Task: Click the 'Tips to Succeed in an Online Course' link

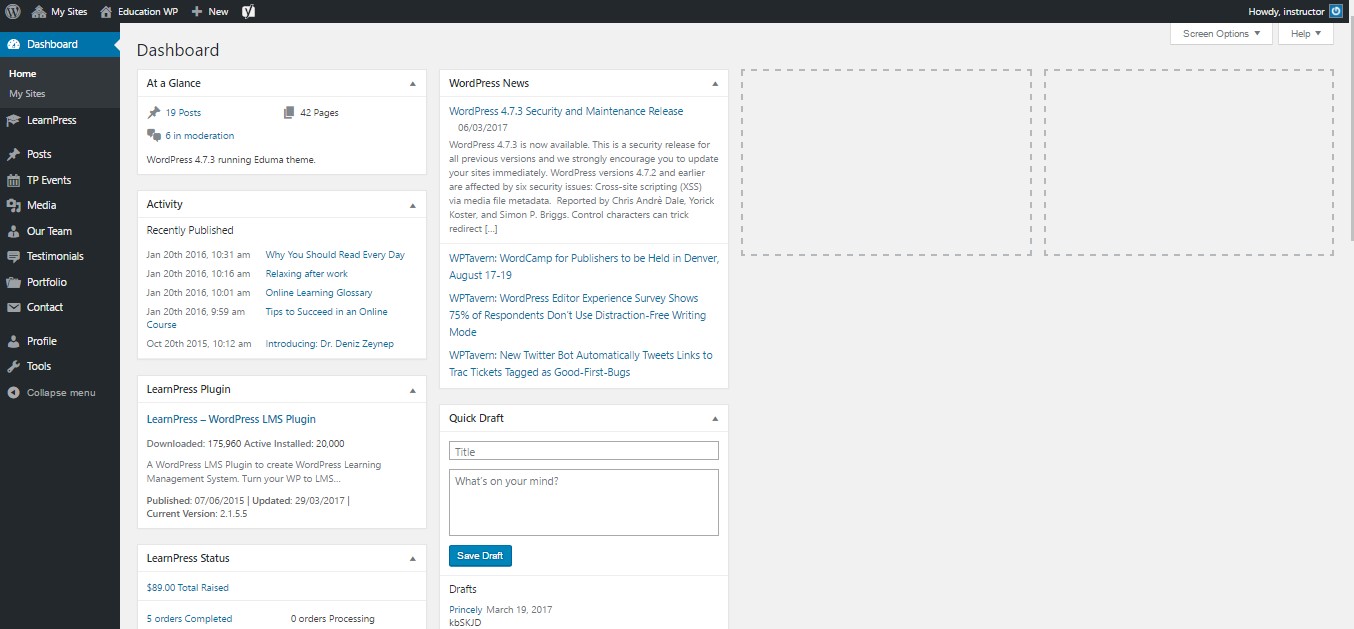Action: tap(267, 318)
